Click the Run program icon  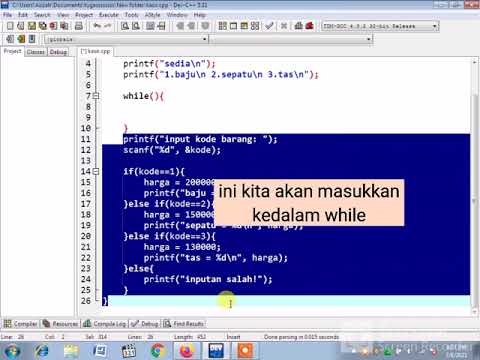(233, 26)
